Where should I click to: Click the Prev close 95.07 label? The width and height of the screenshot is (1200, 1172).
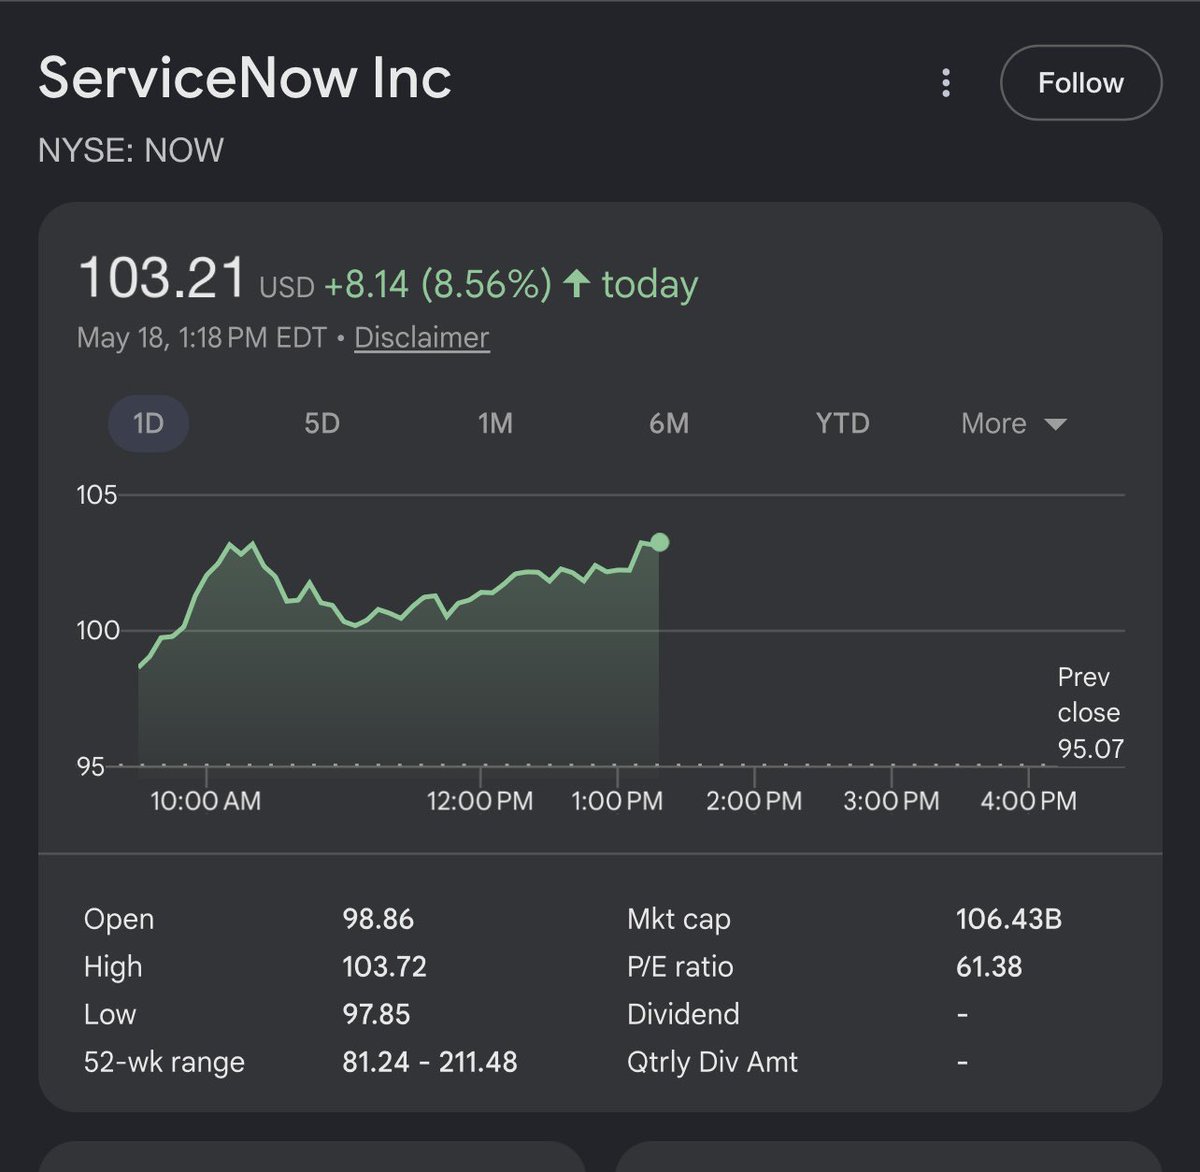pos(1090,713)
